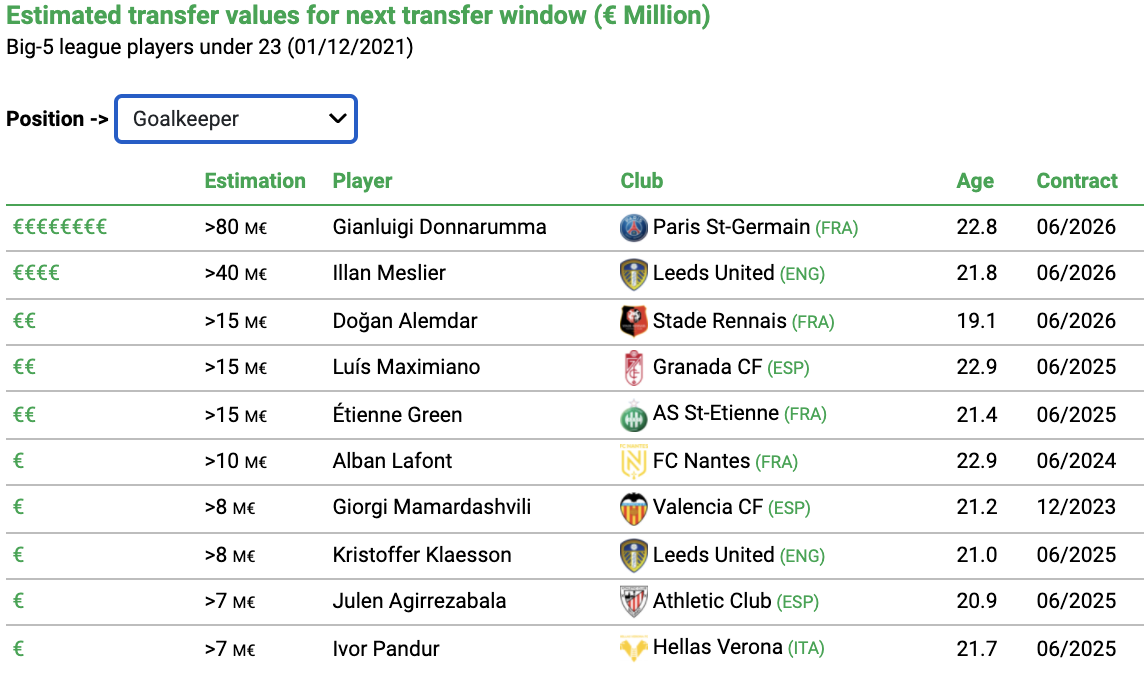This screenshot has width=1144, height=690.
Task: Click the Age column header
Action: click(975, 181)
